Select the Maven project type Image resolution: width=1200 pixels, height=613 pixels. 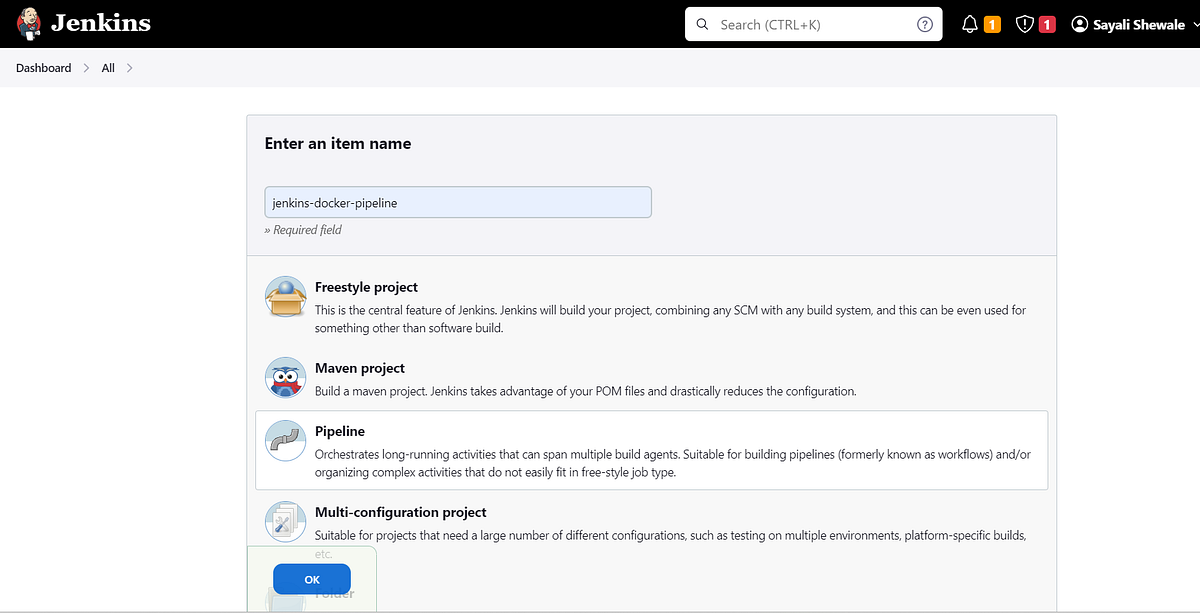coord(359,368)
